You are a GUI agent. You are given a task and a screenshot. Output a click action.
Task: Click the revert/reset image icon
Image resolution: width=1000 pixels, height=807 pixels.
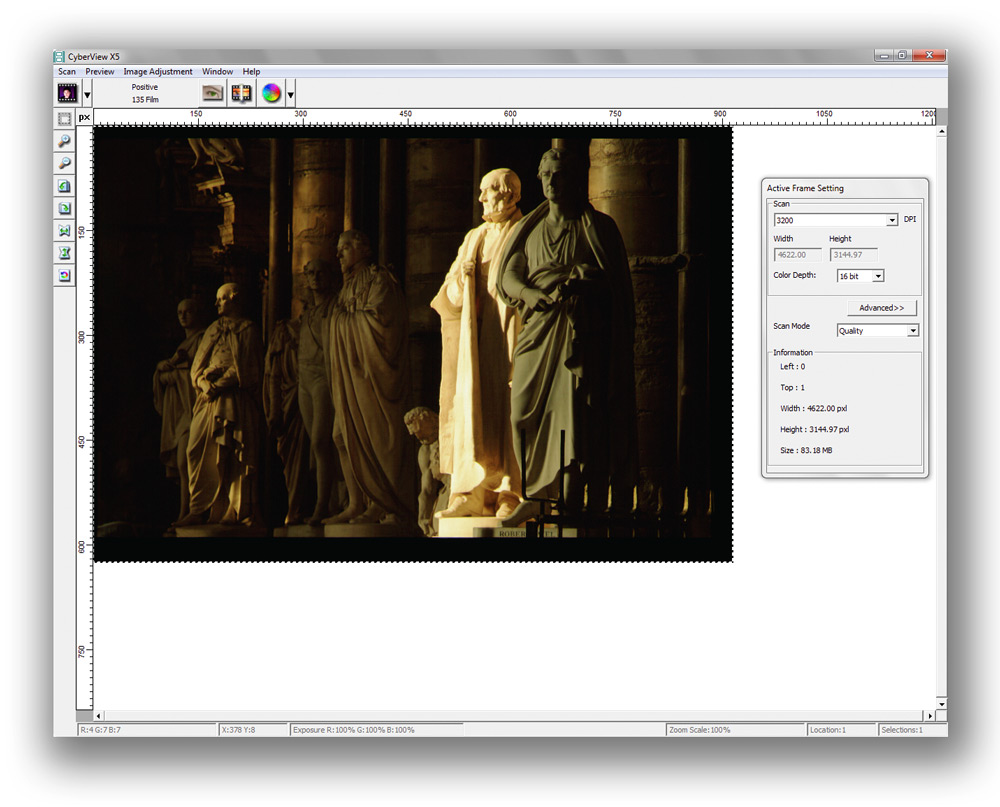[64, 276]
